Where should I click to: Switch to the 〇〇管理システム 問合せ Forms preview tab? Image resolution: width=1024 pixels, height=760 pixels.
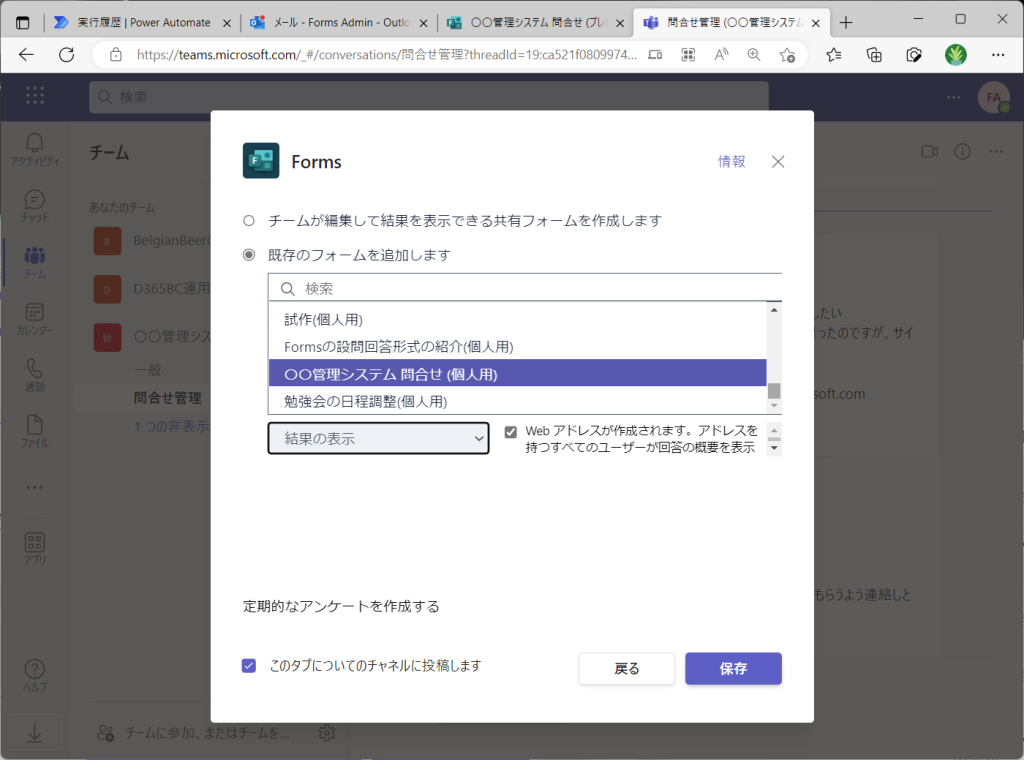tap(536, 23)
